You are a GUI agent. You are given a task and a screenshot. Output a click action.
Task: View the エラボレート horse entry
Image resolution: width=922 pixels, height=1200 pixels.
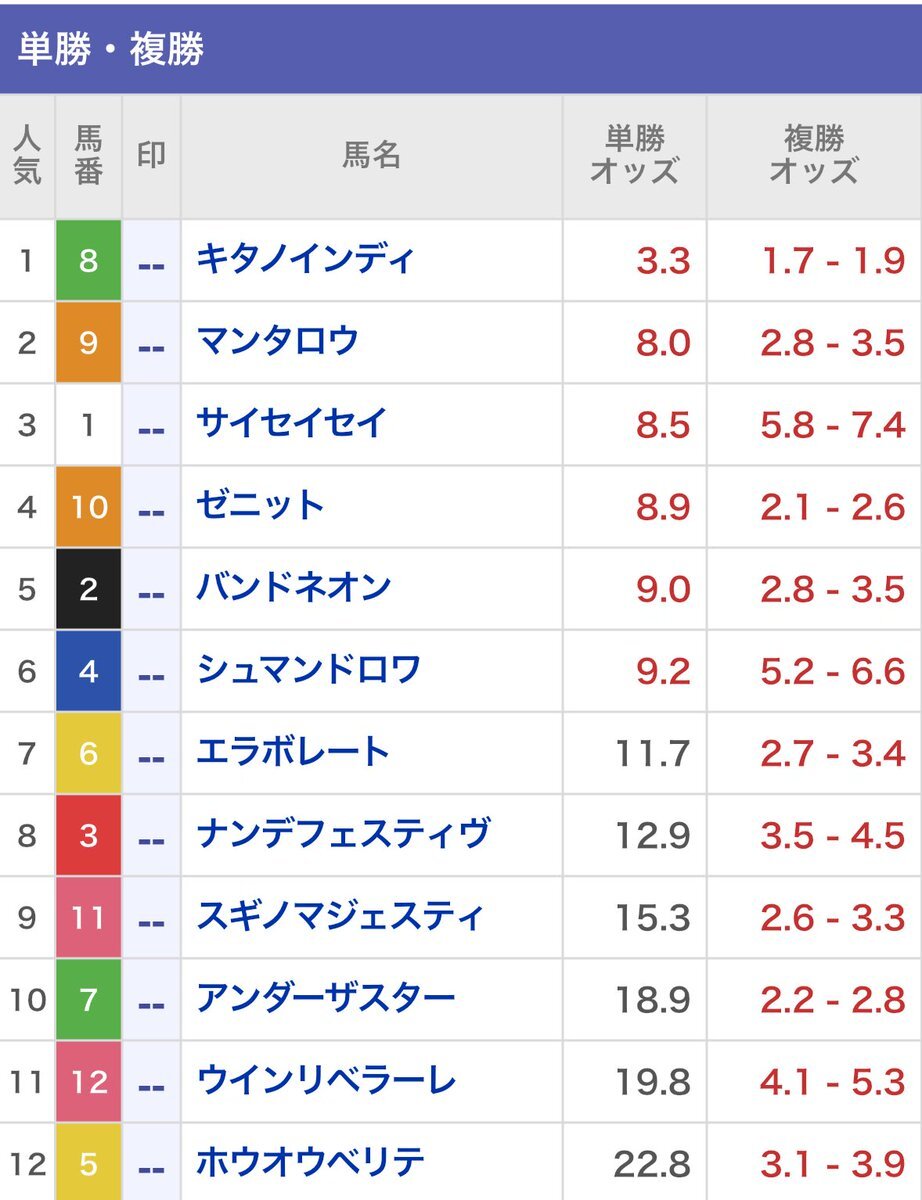pyautogui.click(x=293, y=752)
